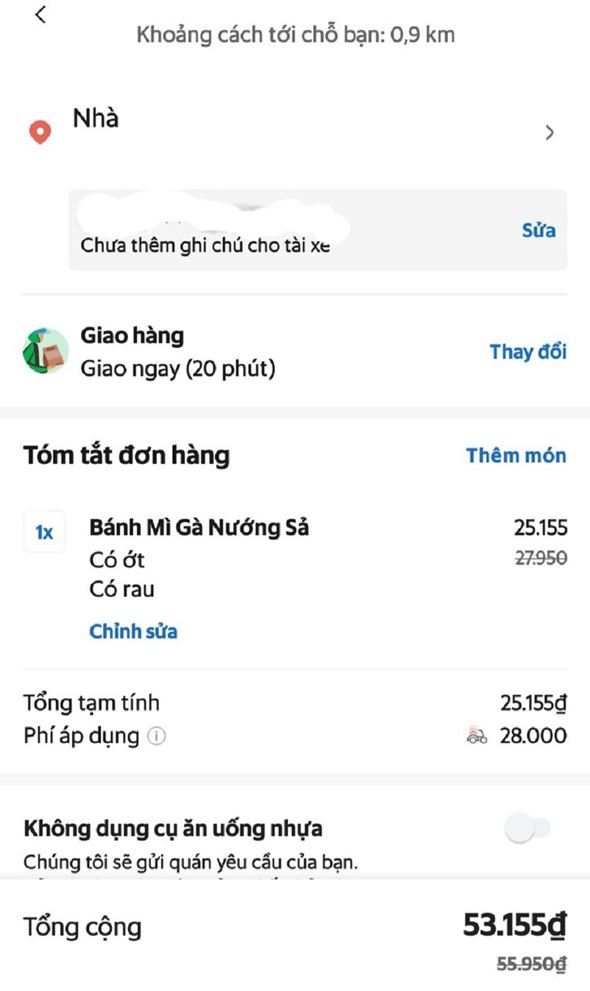Image resolution: width=590 pixels, height=991 pixels.
Task: Tap the Tóm tắt đơn hàng heading
Action: pyautogui.click(x=126, y=455)
